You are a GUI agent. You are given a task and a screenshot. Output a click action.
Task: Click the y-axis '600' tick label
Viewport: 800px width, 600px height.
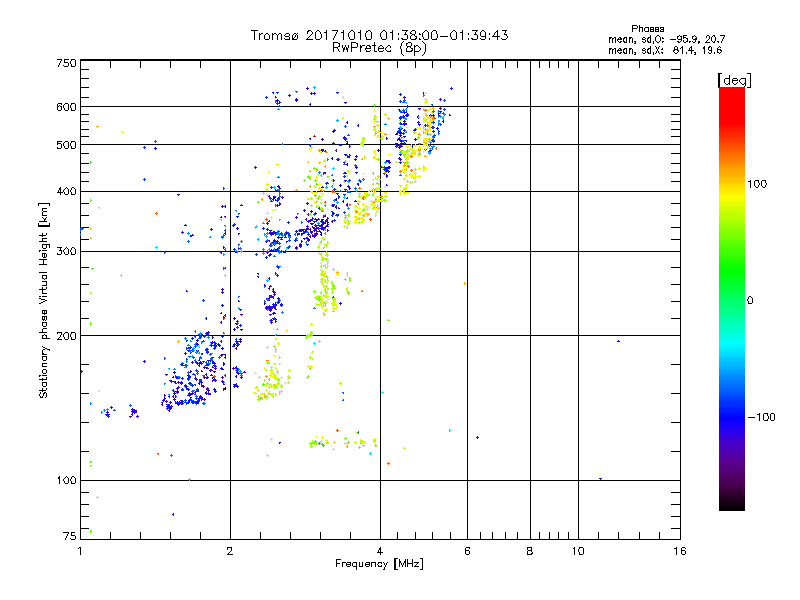pyautogui.click(x=66, y=107)
